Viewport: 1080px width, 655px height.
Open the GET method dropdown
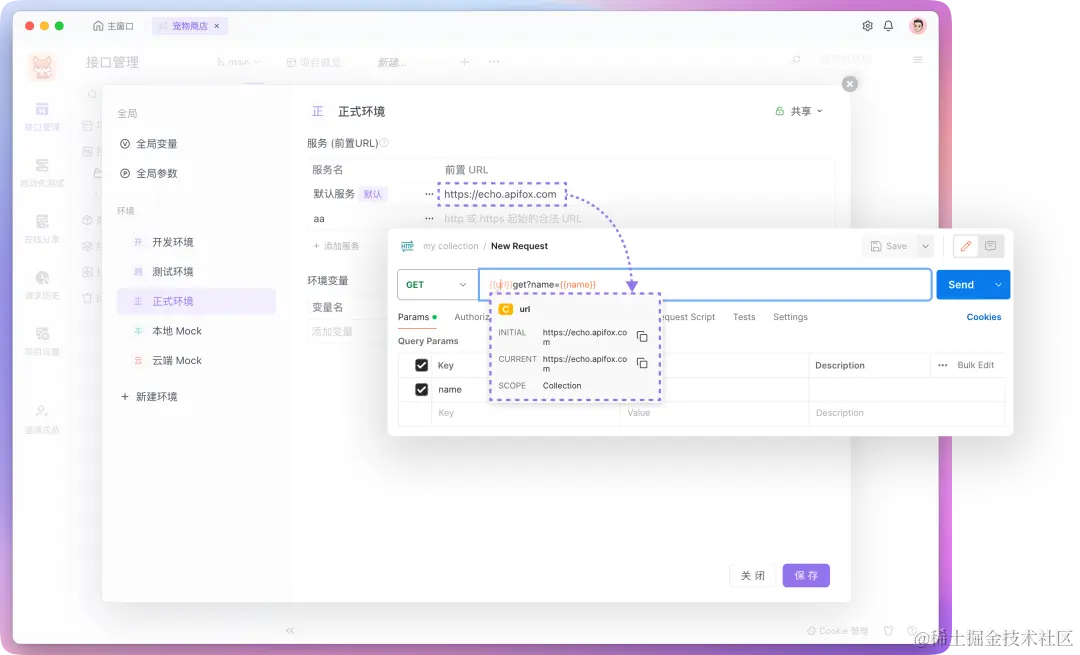click(x=437, y=285)
